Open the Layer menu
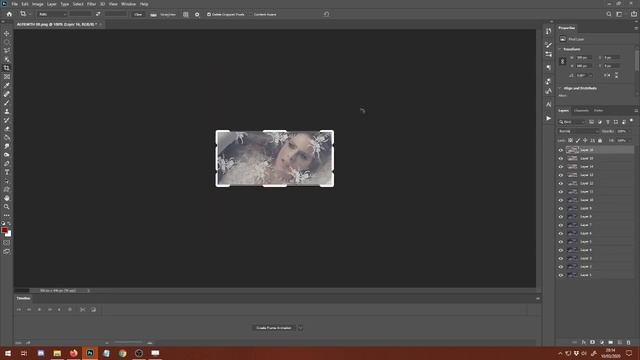640x360 pixels. click(x=51, y=4)
